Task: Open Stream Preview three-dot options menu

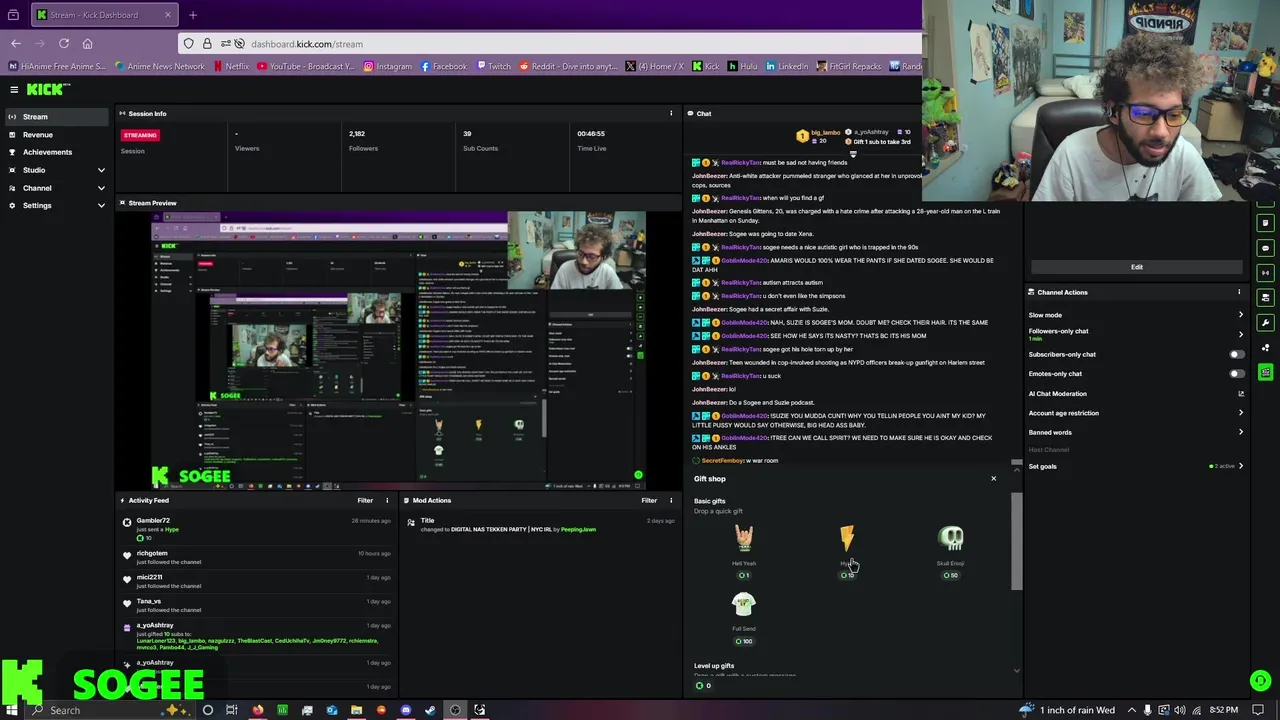Action: click(x=671, y=203)
